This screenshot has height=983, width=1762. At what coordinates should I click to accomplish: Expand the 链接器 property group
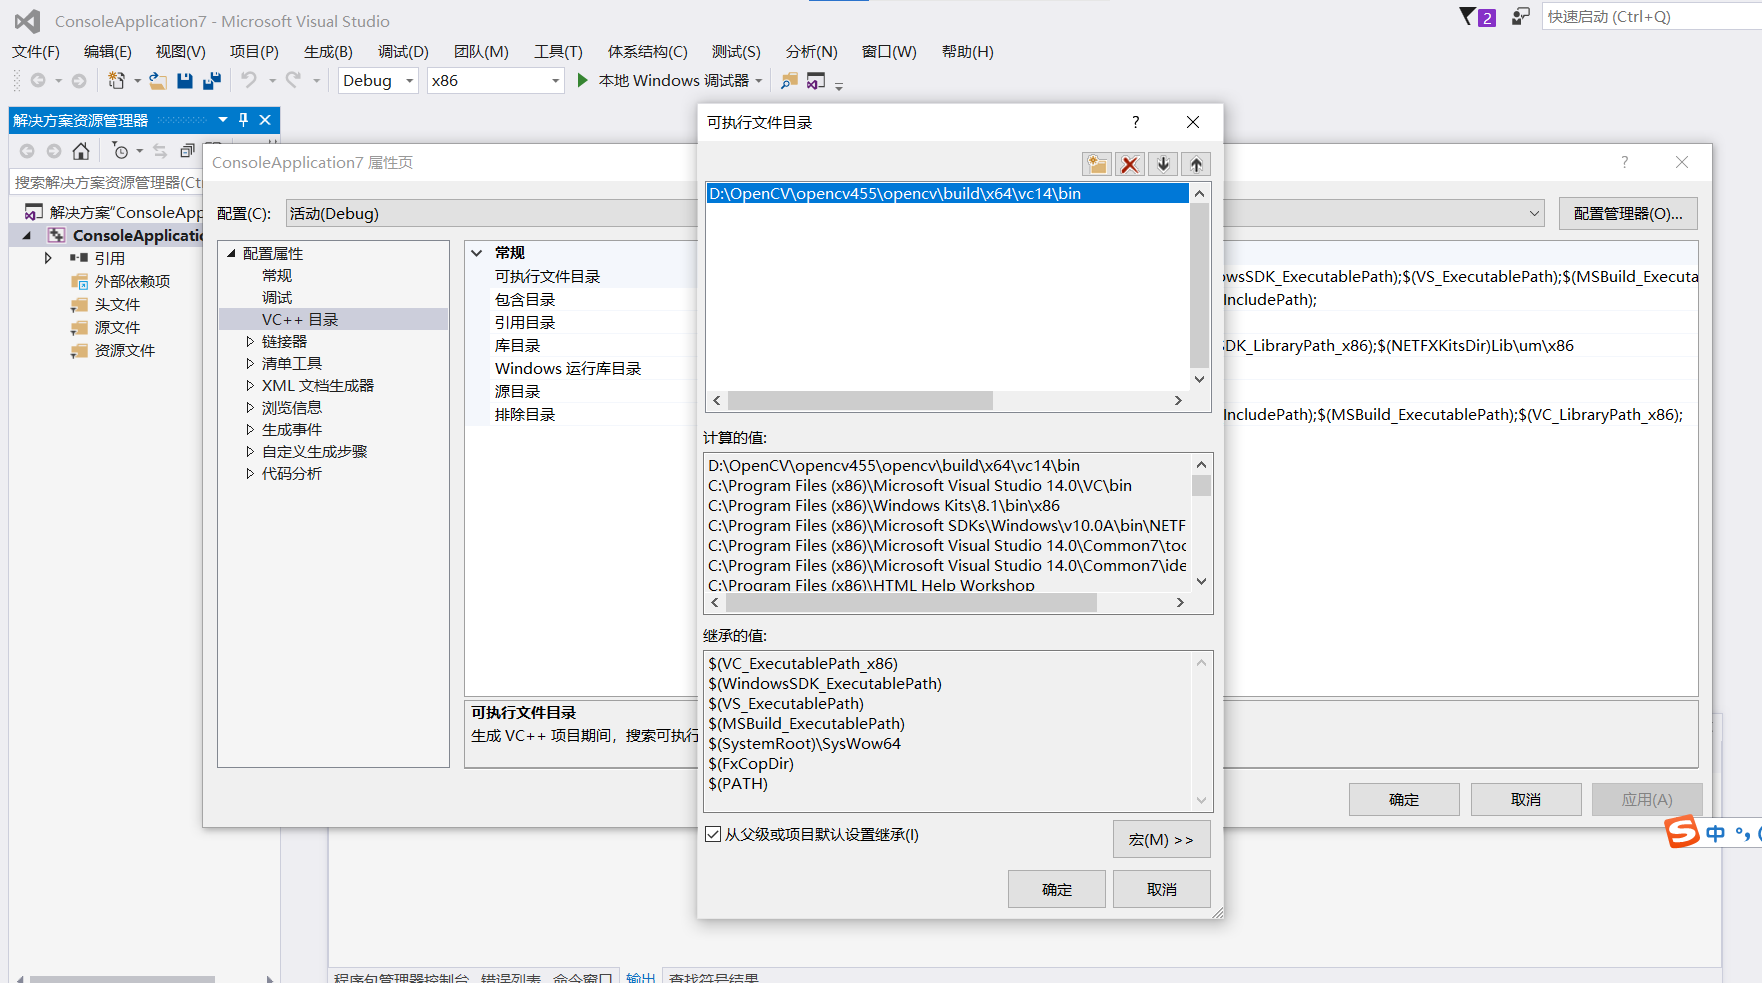[251, 341]
